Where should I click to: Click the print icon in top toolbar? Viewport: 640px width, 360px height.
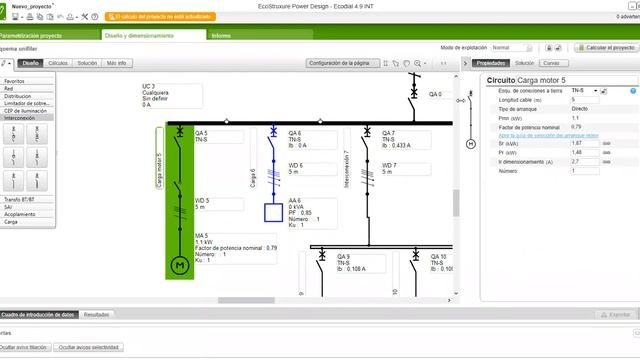tap(30, 17)
